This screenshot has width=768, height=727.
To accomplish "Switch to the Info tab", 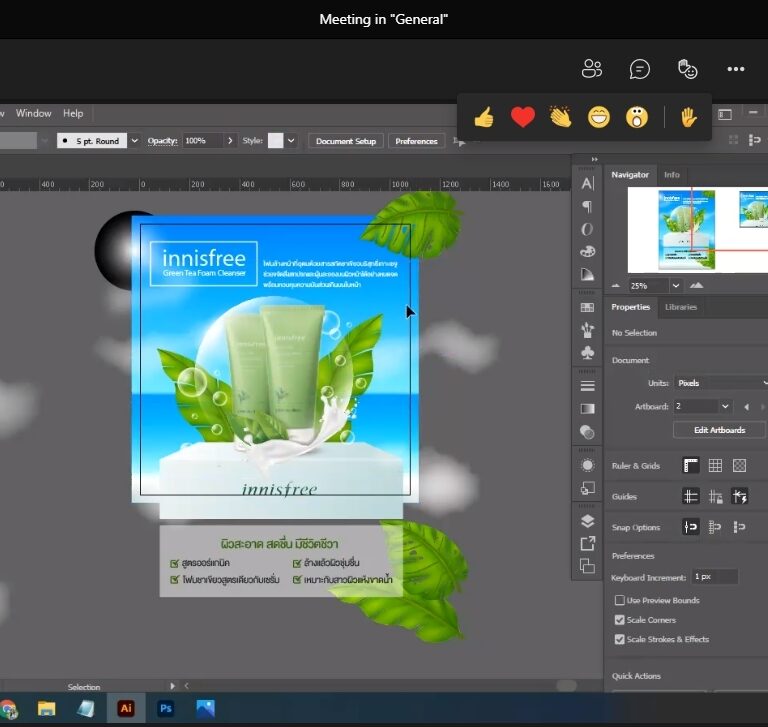I will 672,175.
